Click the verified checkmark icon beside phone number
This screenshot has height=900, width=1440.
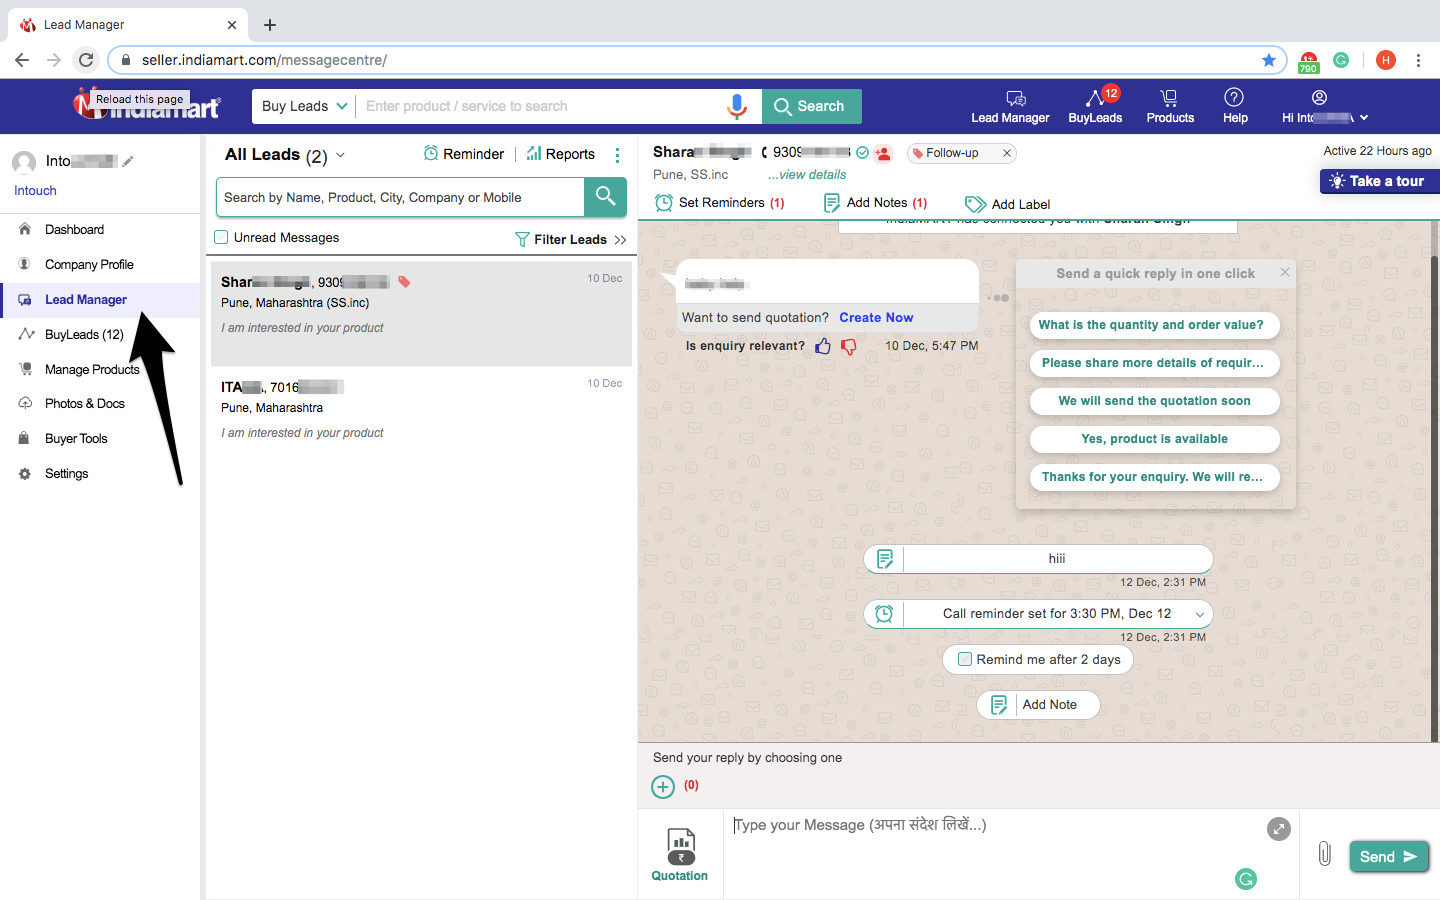click(862, 153)
